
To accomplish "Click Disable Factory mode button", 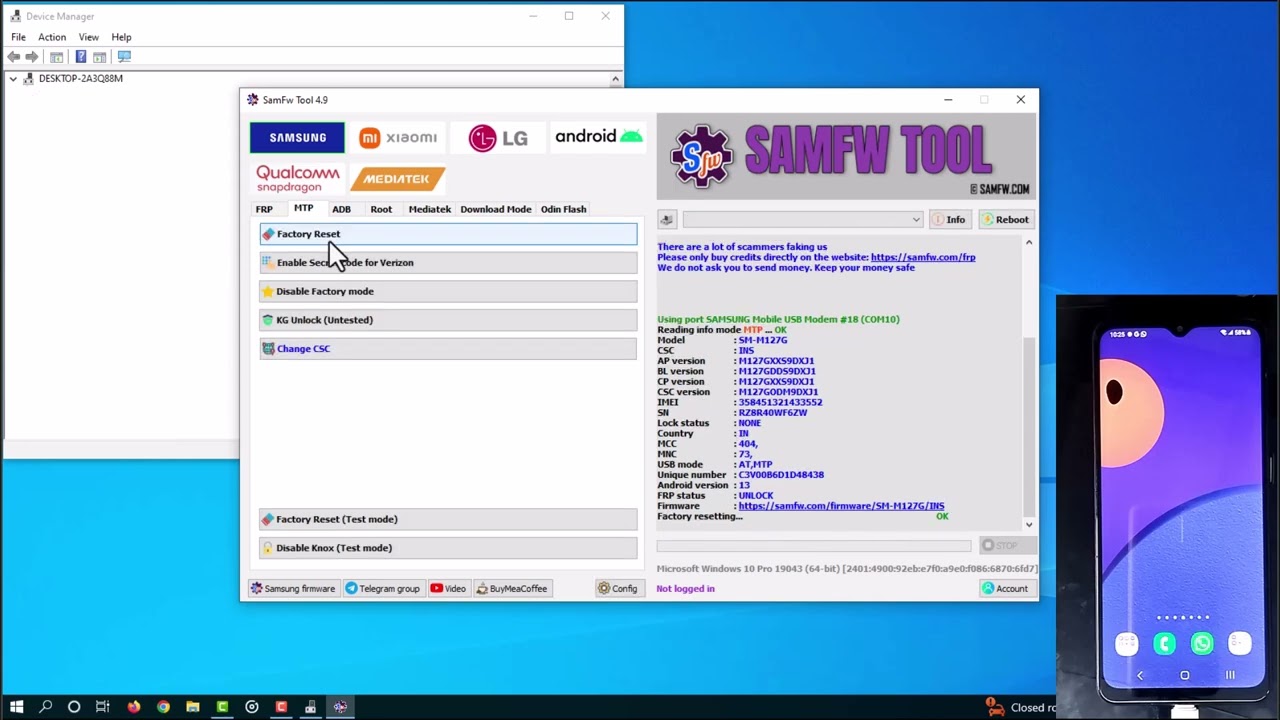I will pos(448,291).
